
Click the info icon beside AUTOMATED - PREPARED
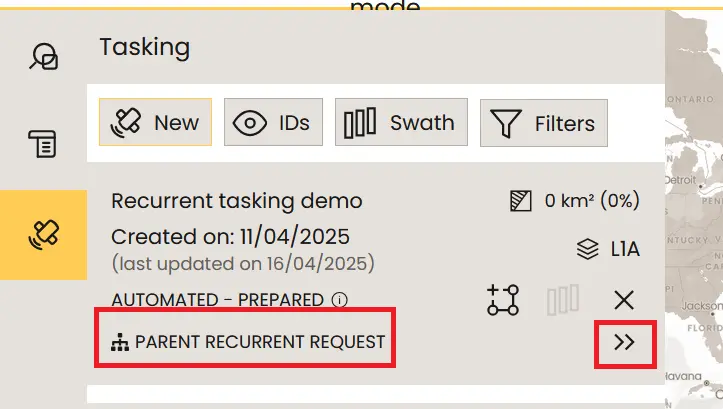point(339,300)
